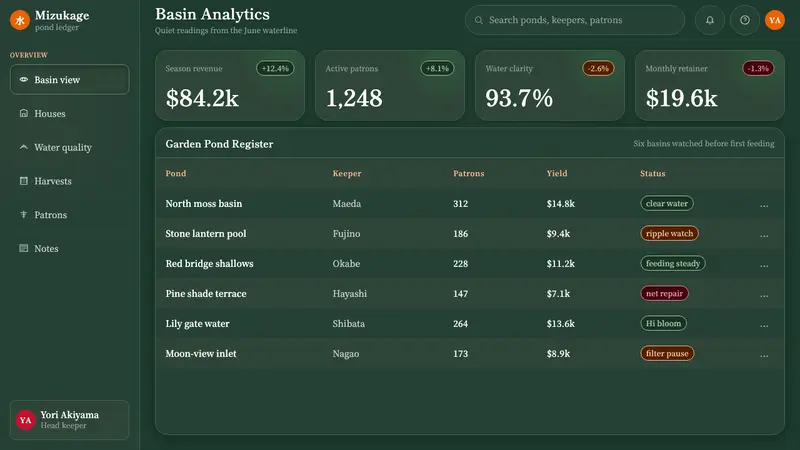The width and height of the screenshot is (800, 450).
Task: Select Basin view in the sidebar
Action: click(x=69, y=80)
